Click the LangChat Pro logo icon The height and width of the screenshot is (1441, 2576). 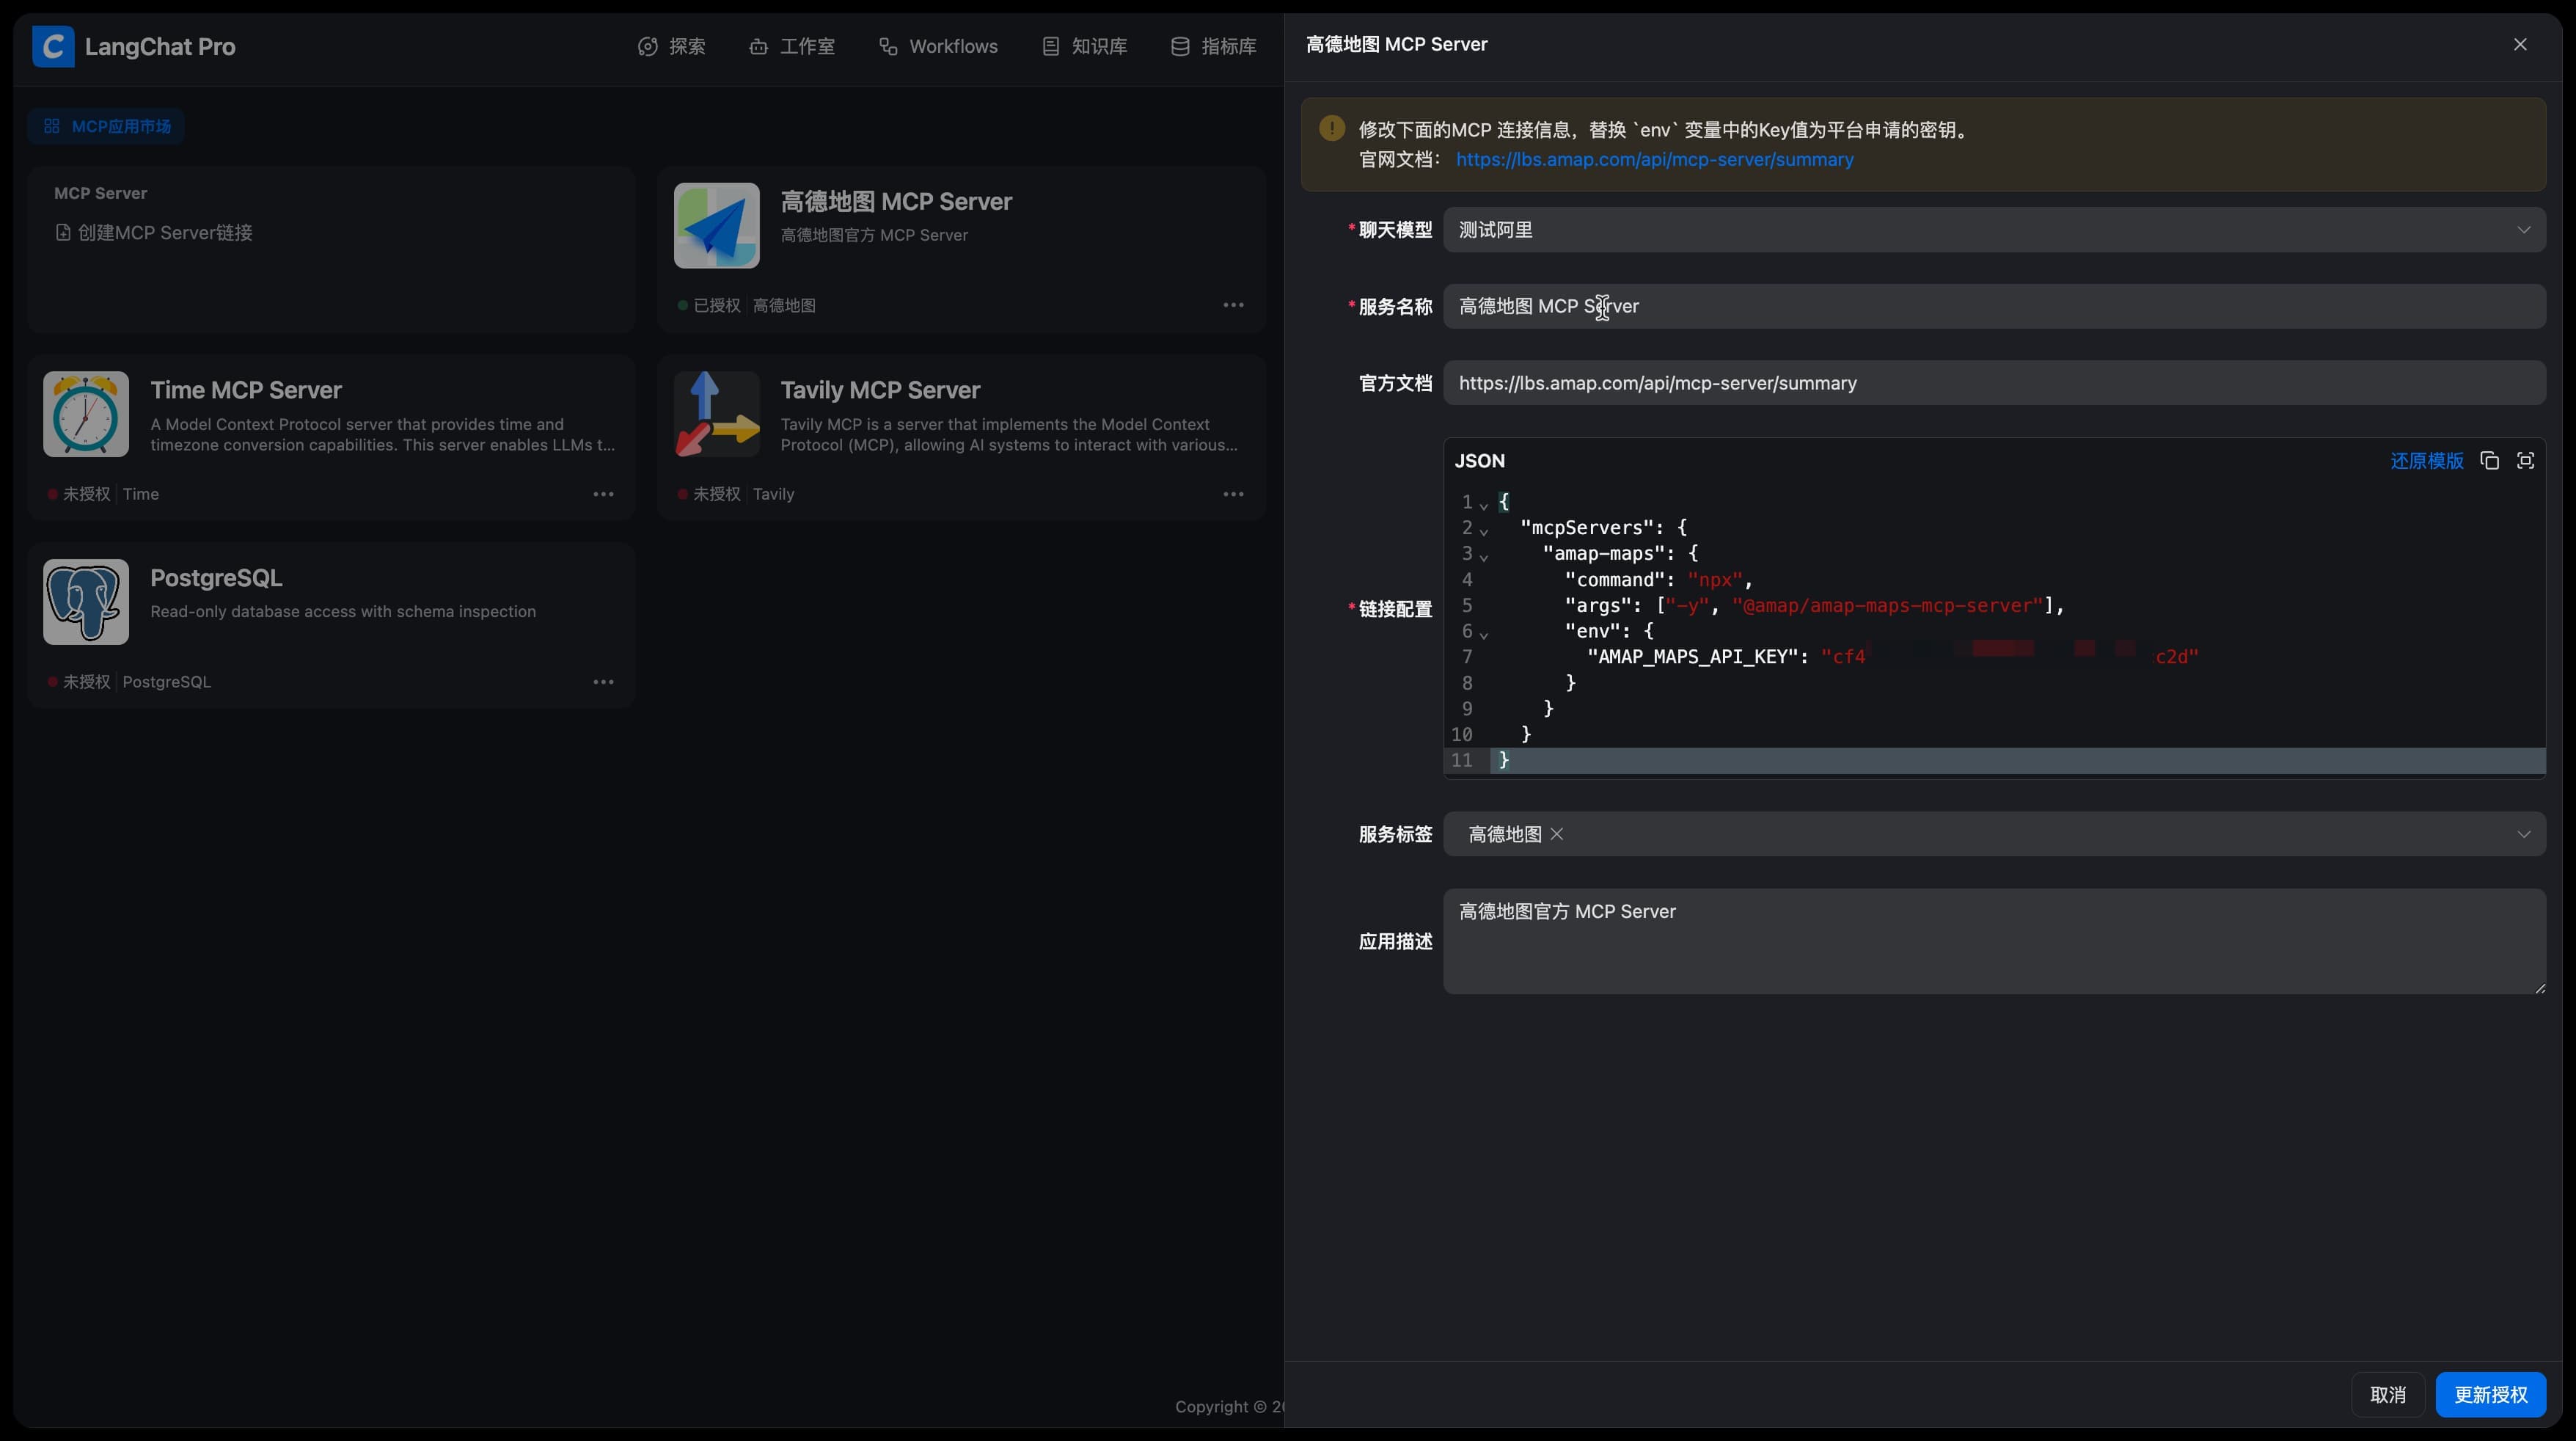tap(53, 46)
